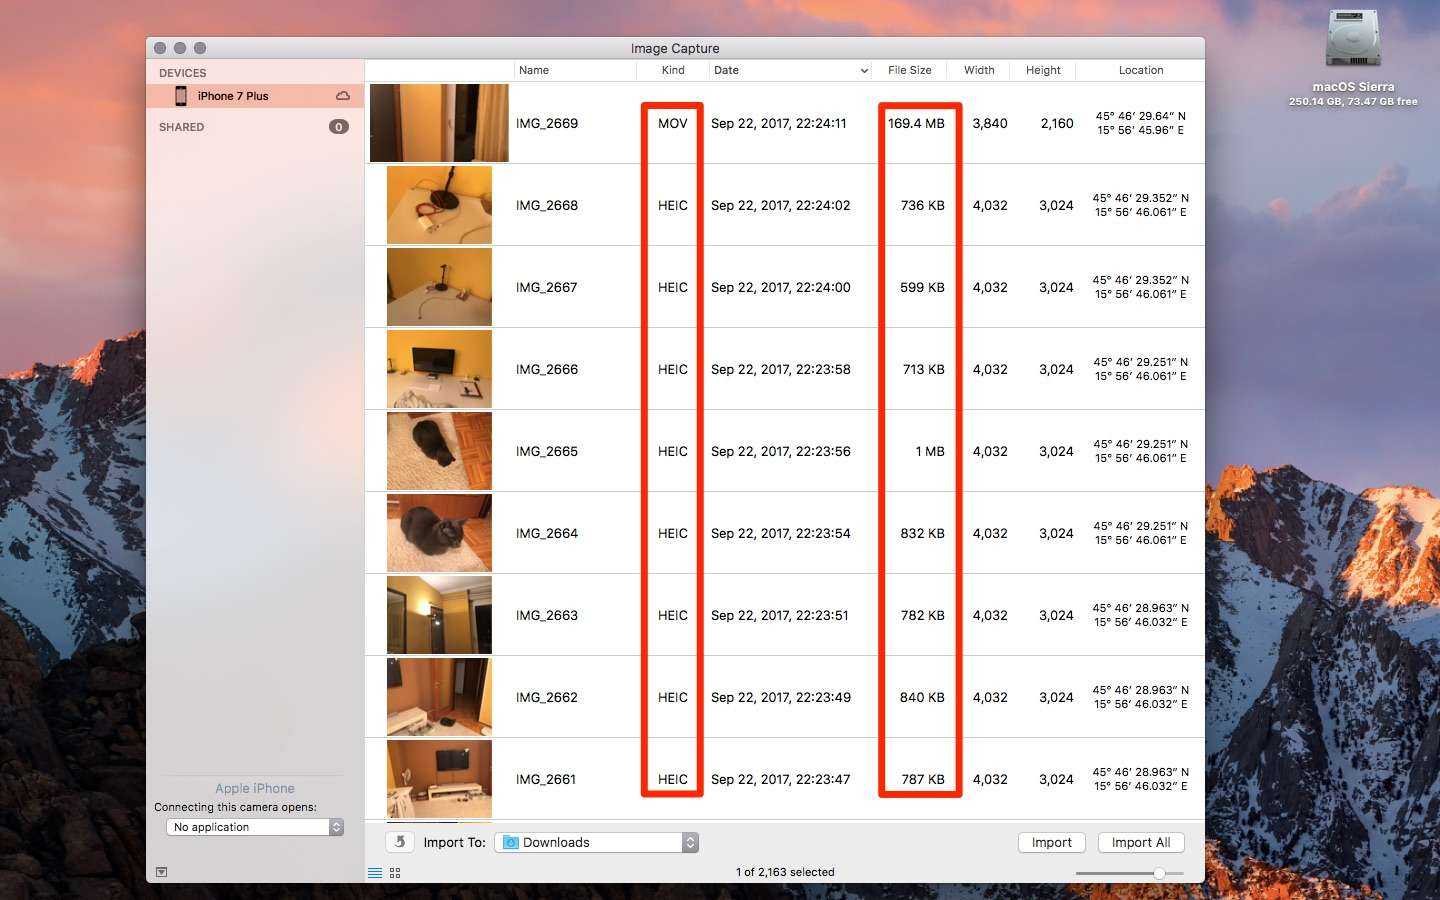1440x900 pixels.
Task: Select the IMG_2664 cat photo thumbnail
Action: (439, 533)
